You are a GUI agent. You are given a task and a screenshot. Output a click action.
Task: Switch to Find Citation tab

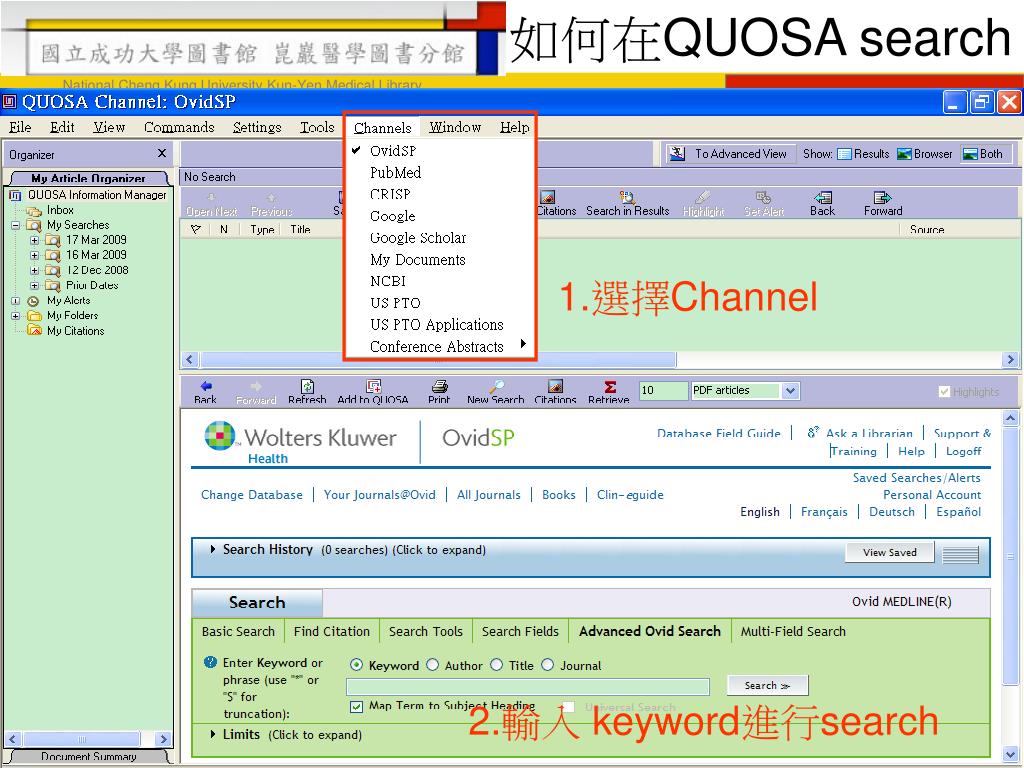click(332, 632)
